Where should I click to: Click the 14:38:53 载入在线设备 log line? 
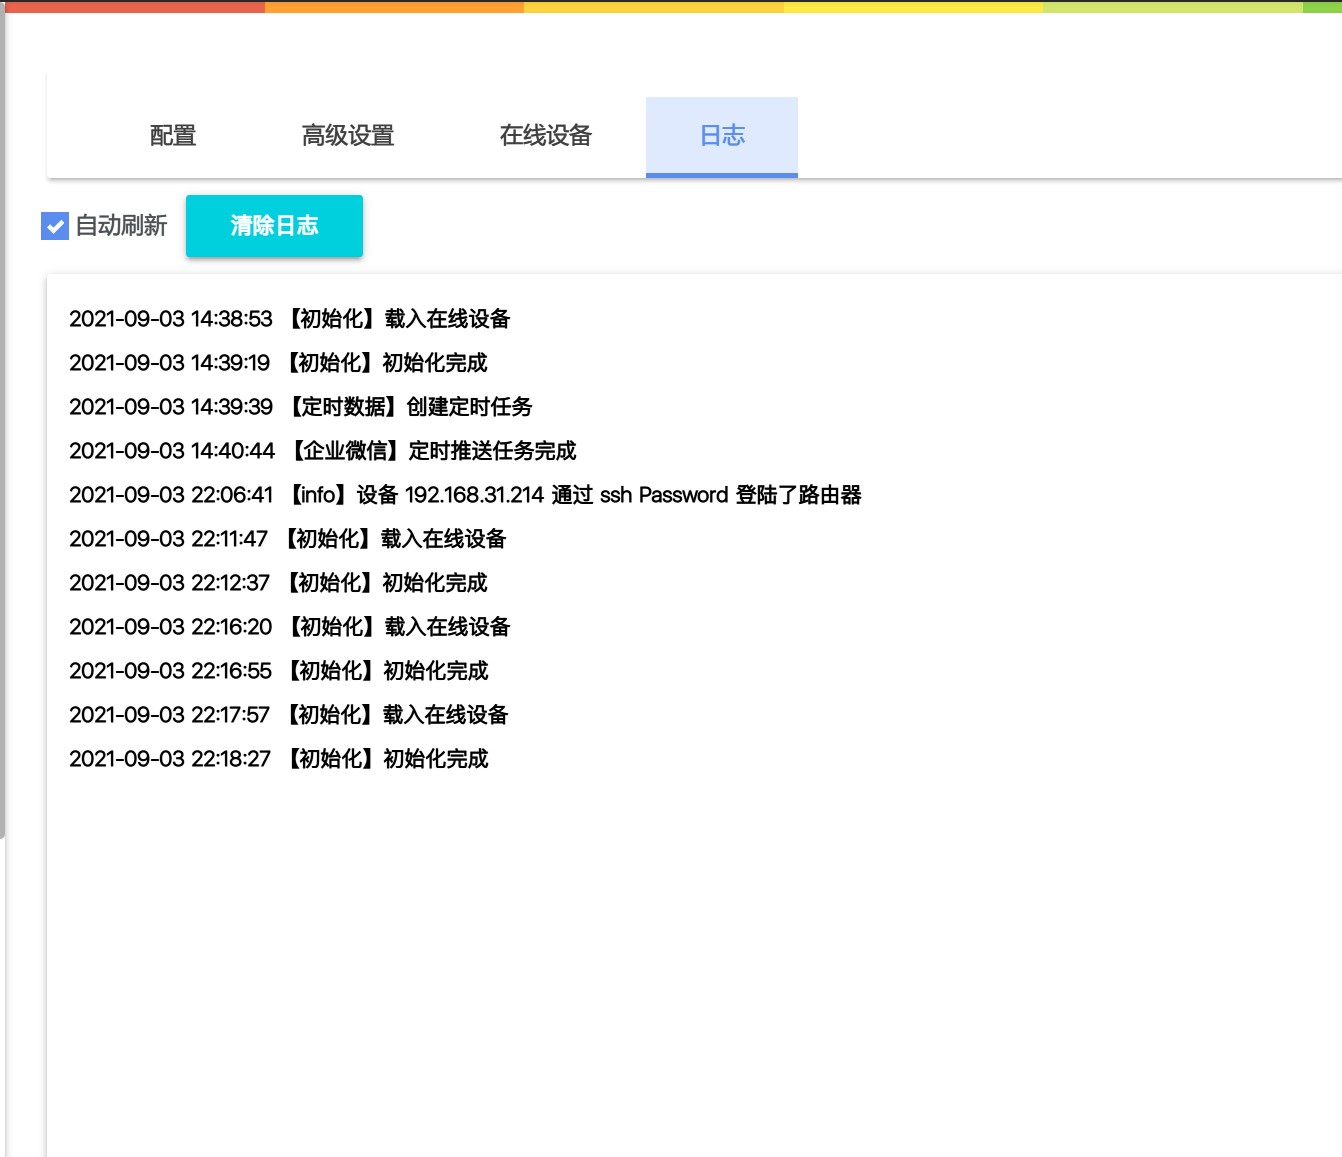[x=290, y=318]
